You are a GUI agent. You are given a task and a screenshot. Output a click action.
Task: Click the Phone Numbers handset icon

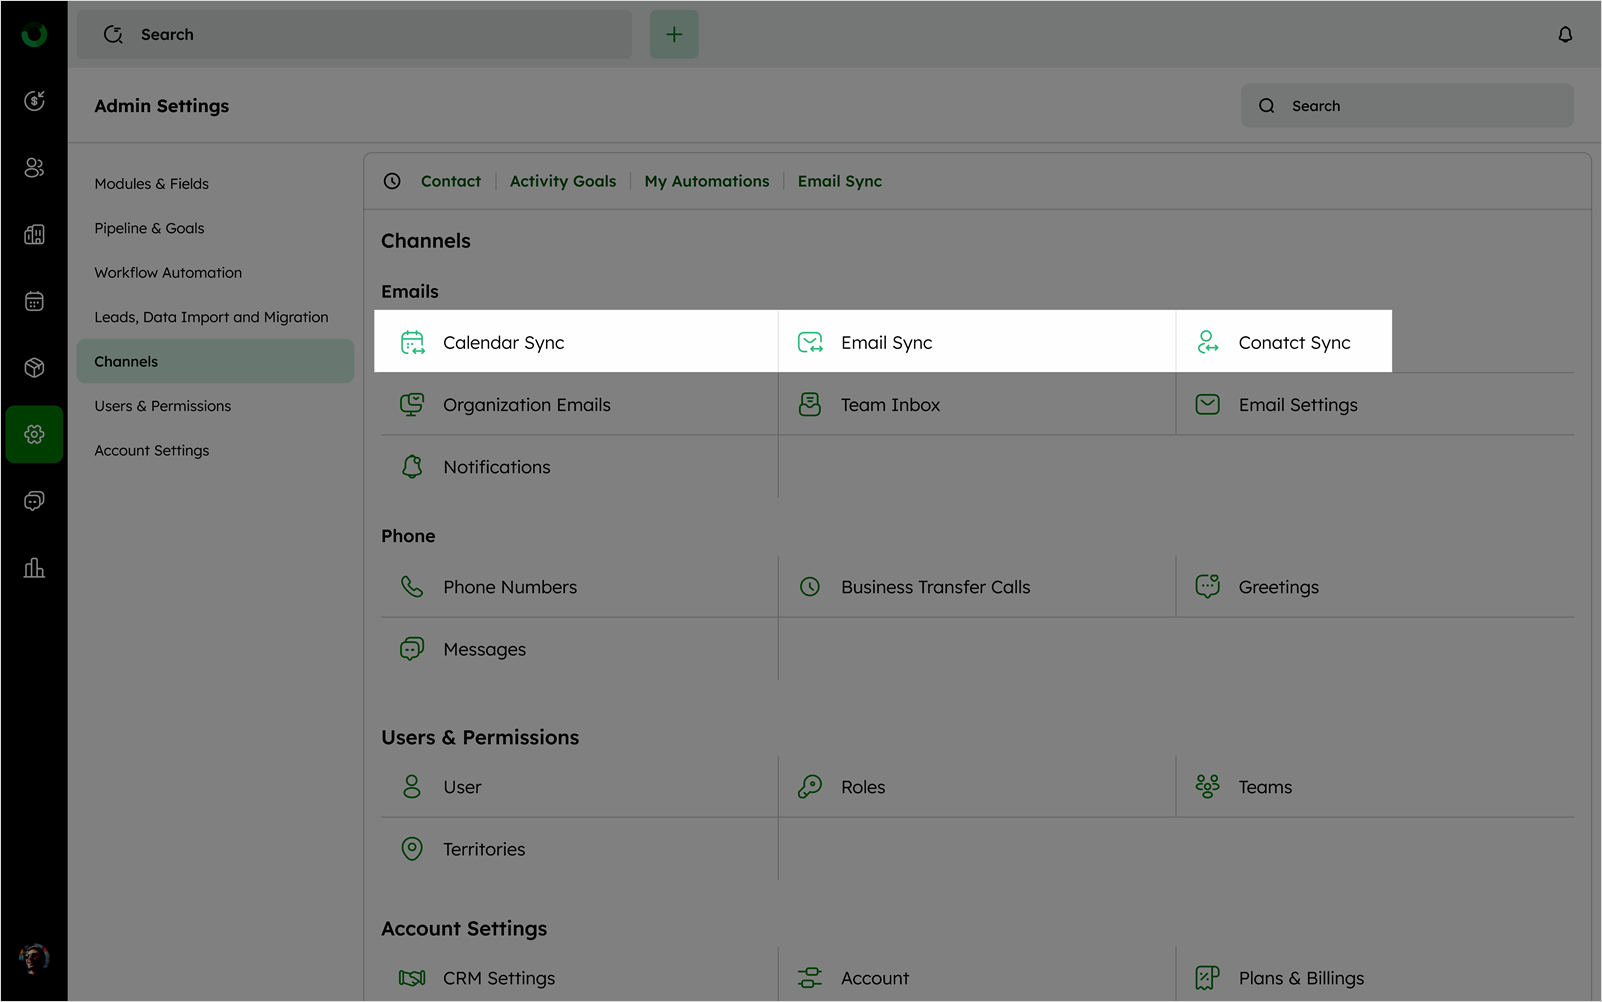(412, 587)
